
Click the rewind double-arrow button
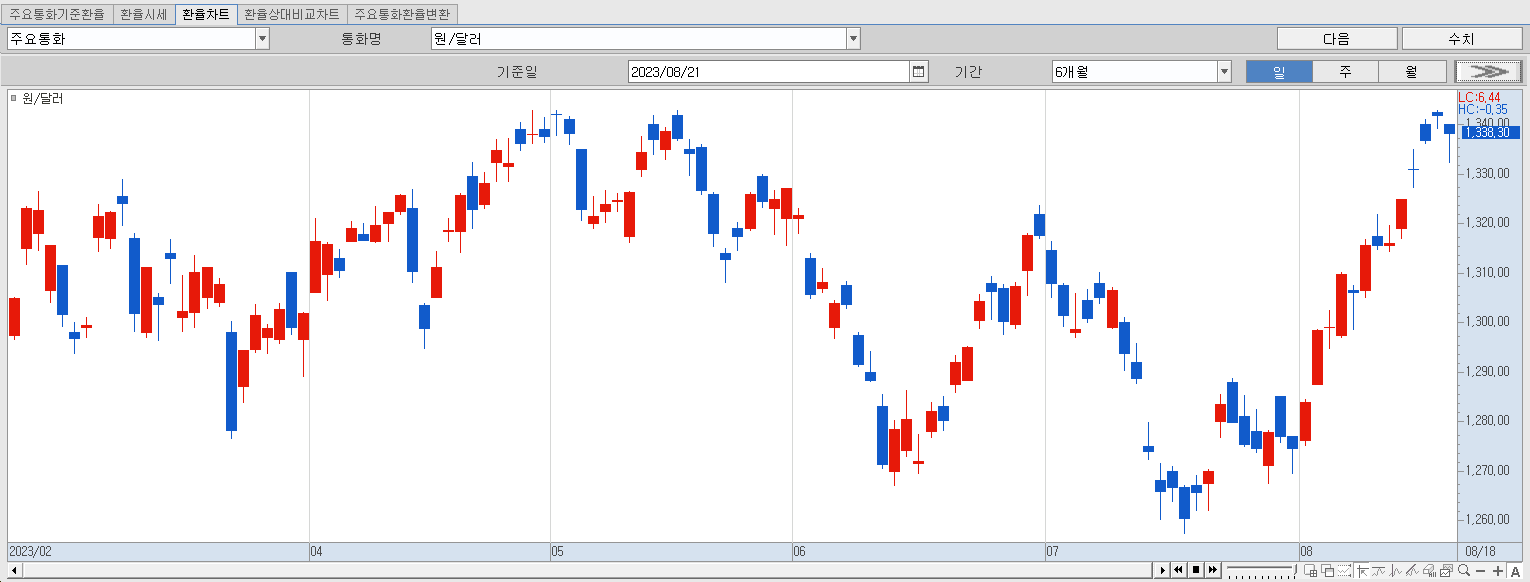pyautogui.click(x=1179, y=570)
